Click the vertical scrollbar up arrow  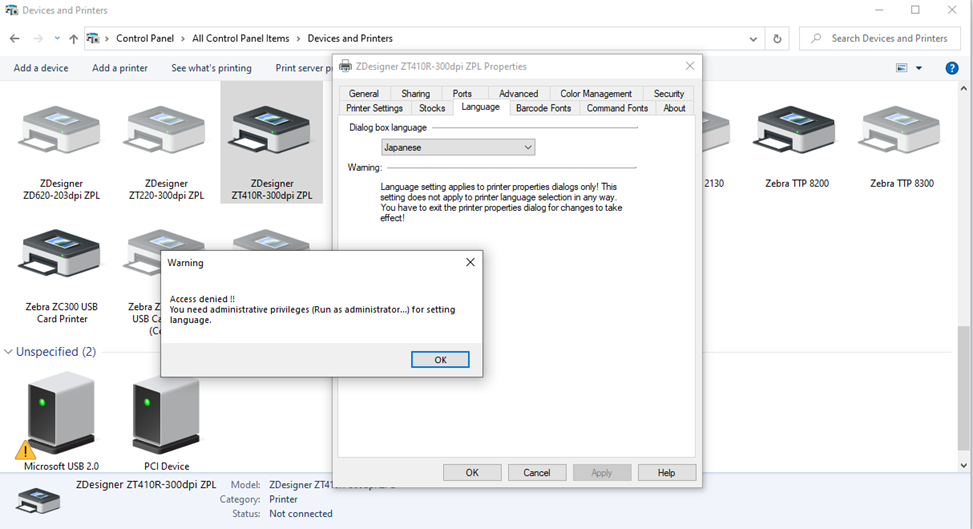click(x=963, y=88)
